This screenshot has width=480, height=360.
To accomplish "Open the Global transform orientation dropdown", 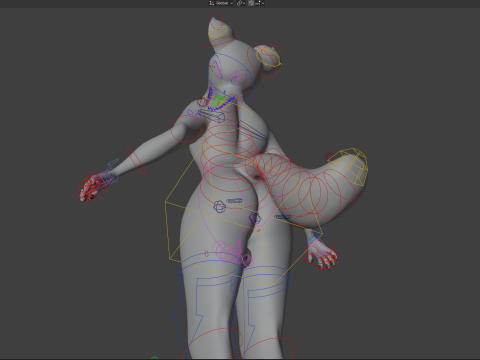I will click(221, 3).
